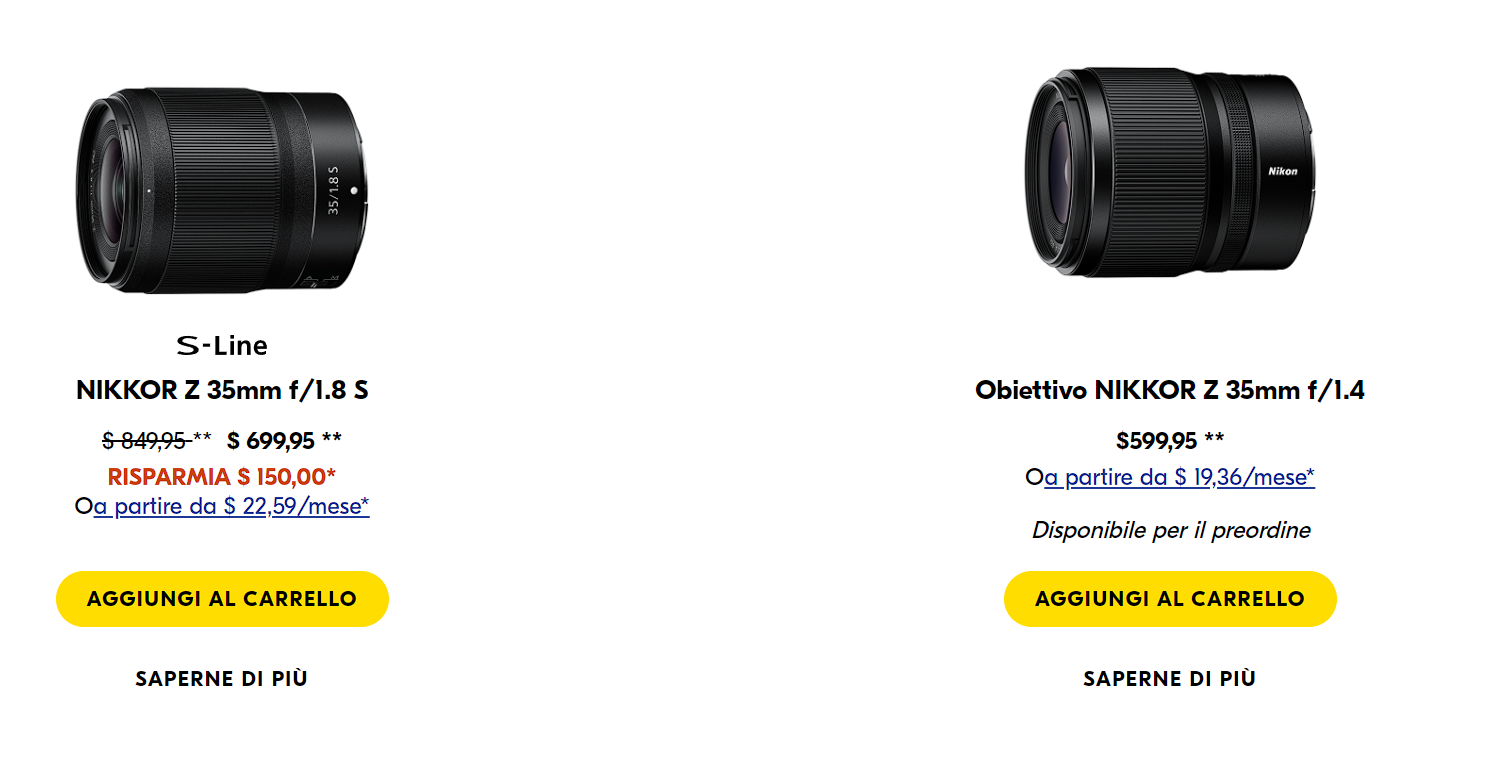Click the Nikon logo on the f/1.4 lens

pyautogui.click(x=1283, y=171)
